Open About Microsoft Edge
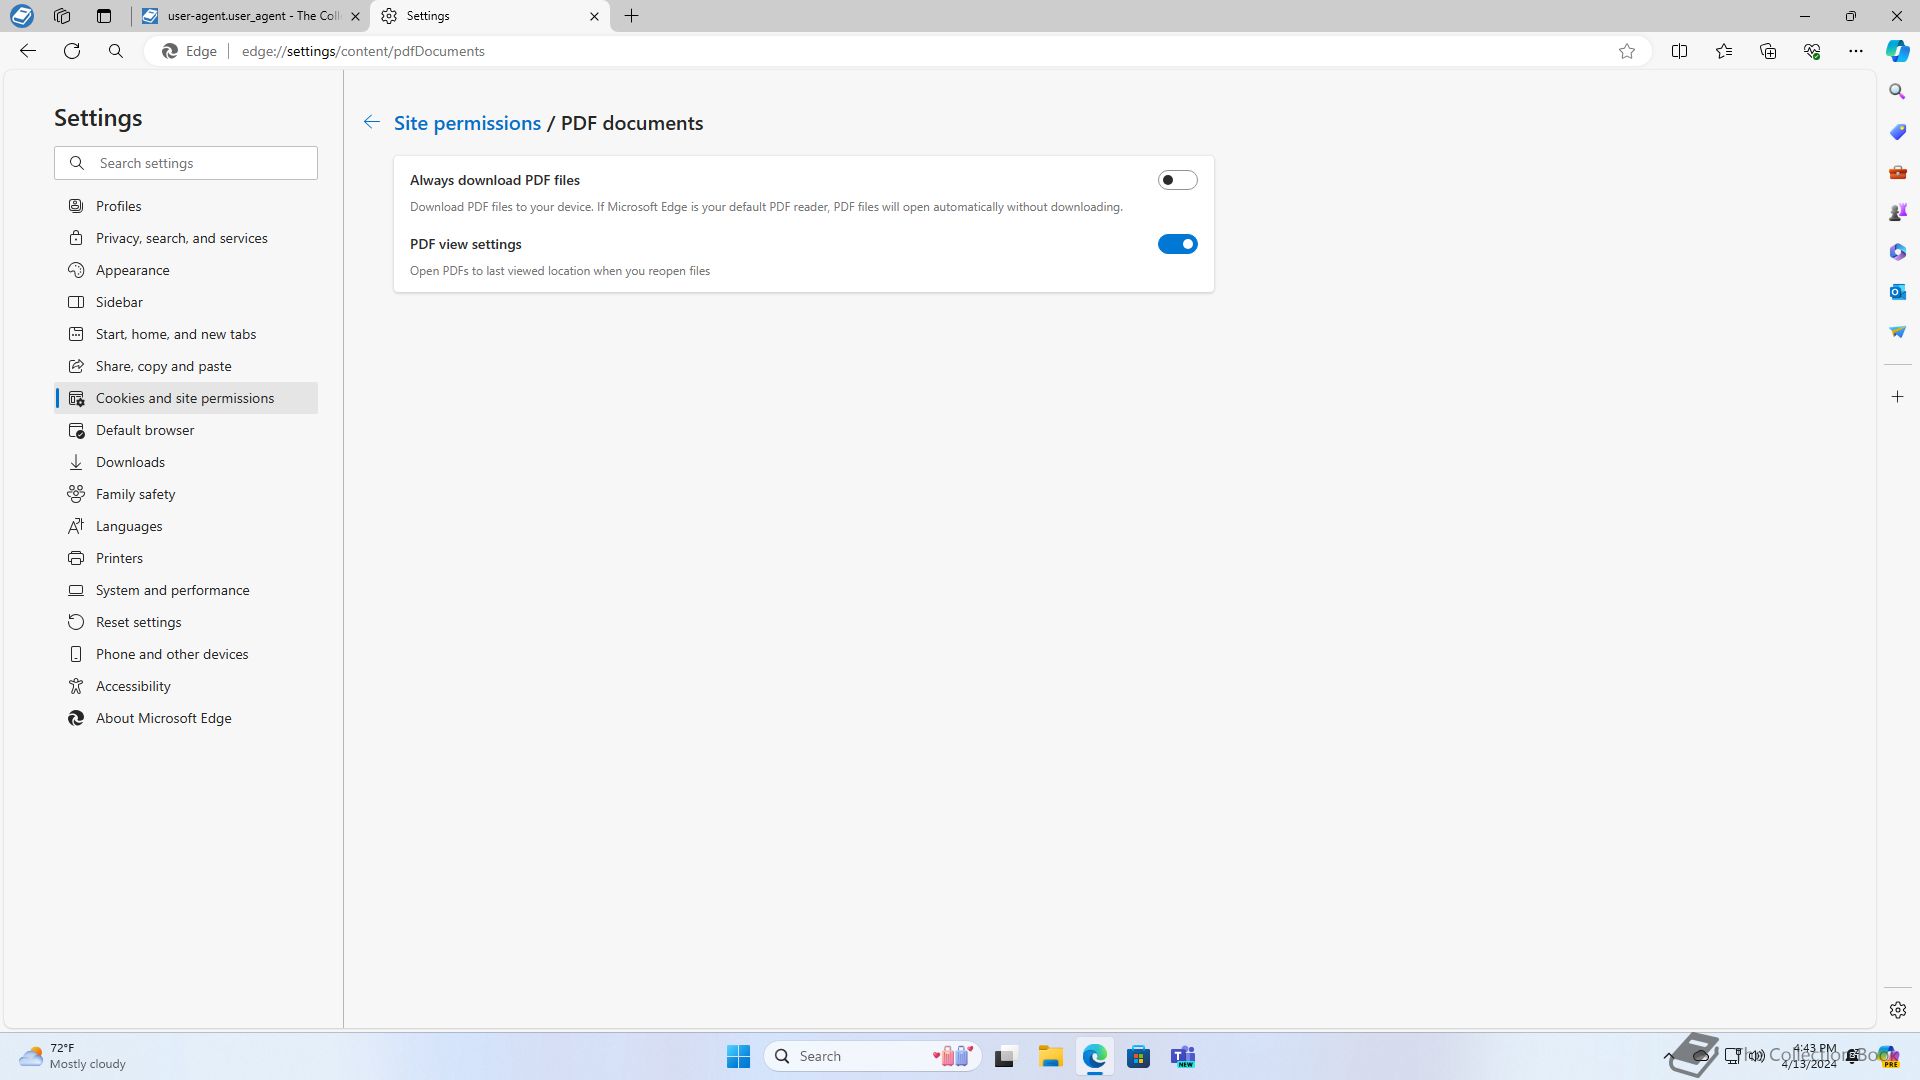1920x1080 pixels. pyautogui.click(x=186, y=718)
